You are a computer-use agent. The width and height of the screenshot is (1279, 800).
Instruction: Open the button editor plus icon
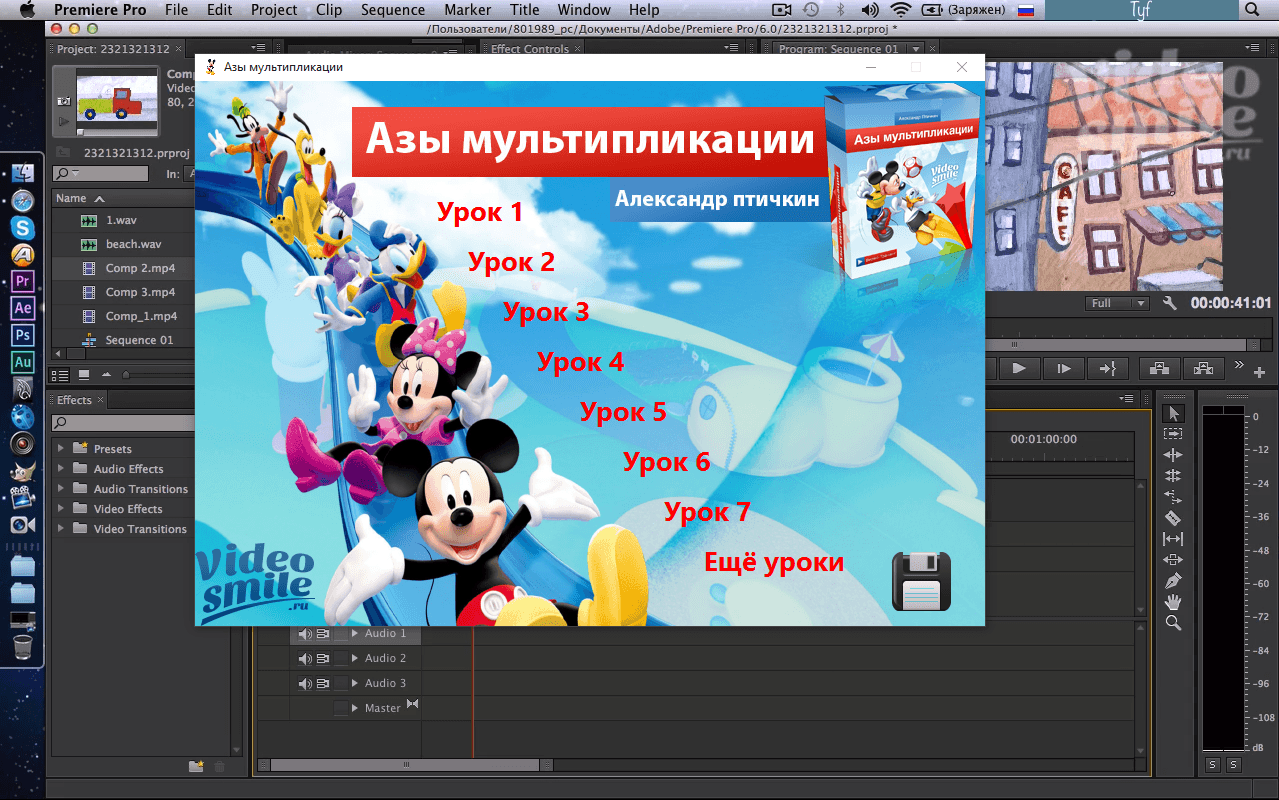coord(1259,372)
